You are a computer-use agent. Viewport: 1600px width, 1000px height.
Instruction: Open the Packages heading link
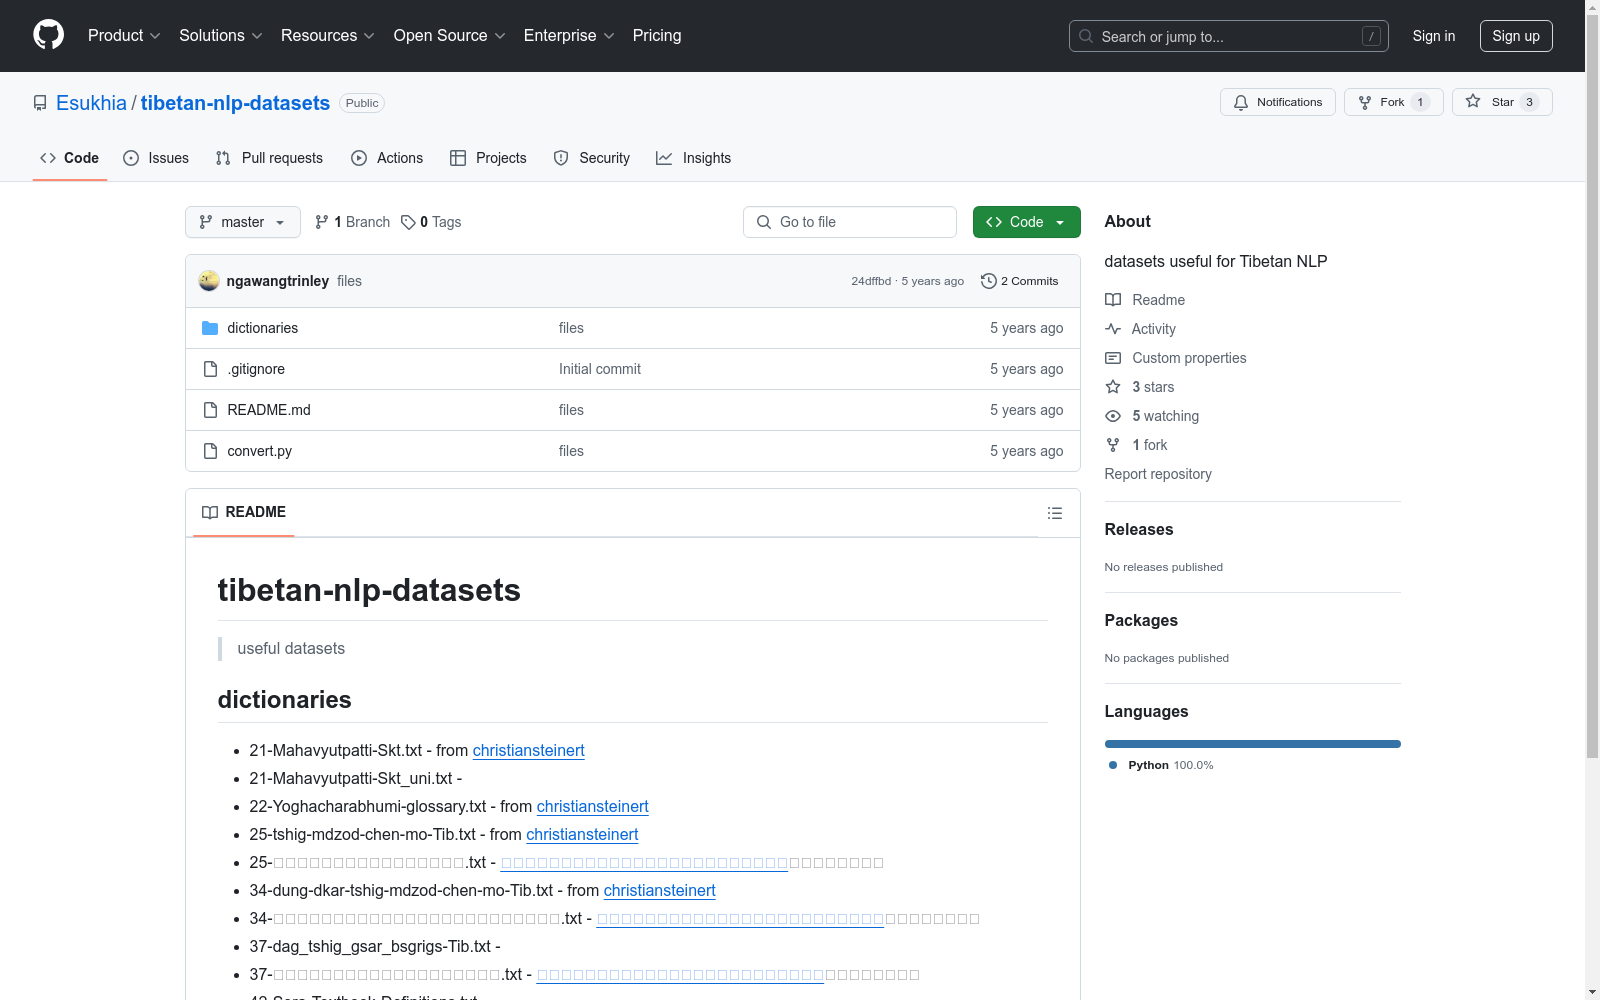(1141, 621)
